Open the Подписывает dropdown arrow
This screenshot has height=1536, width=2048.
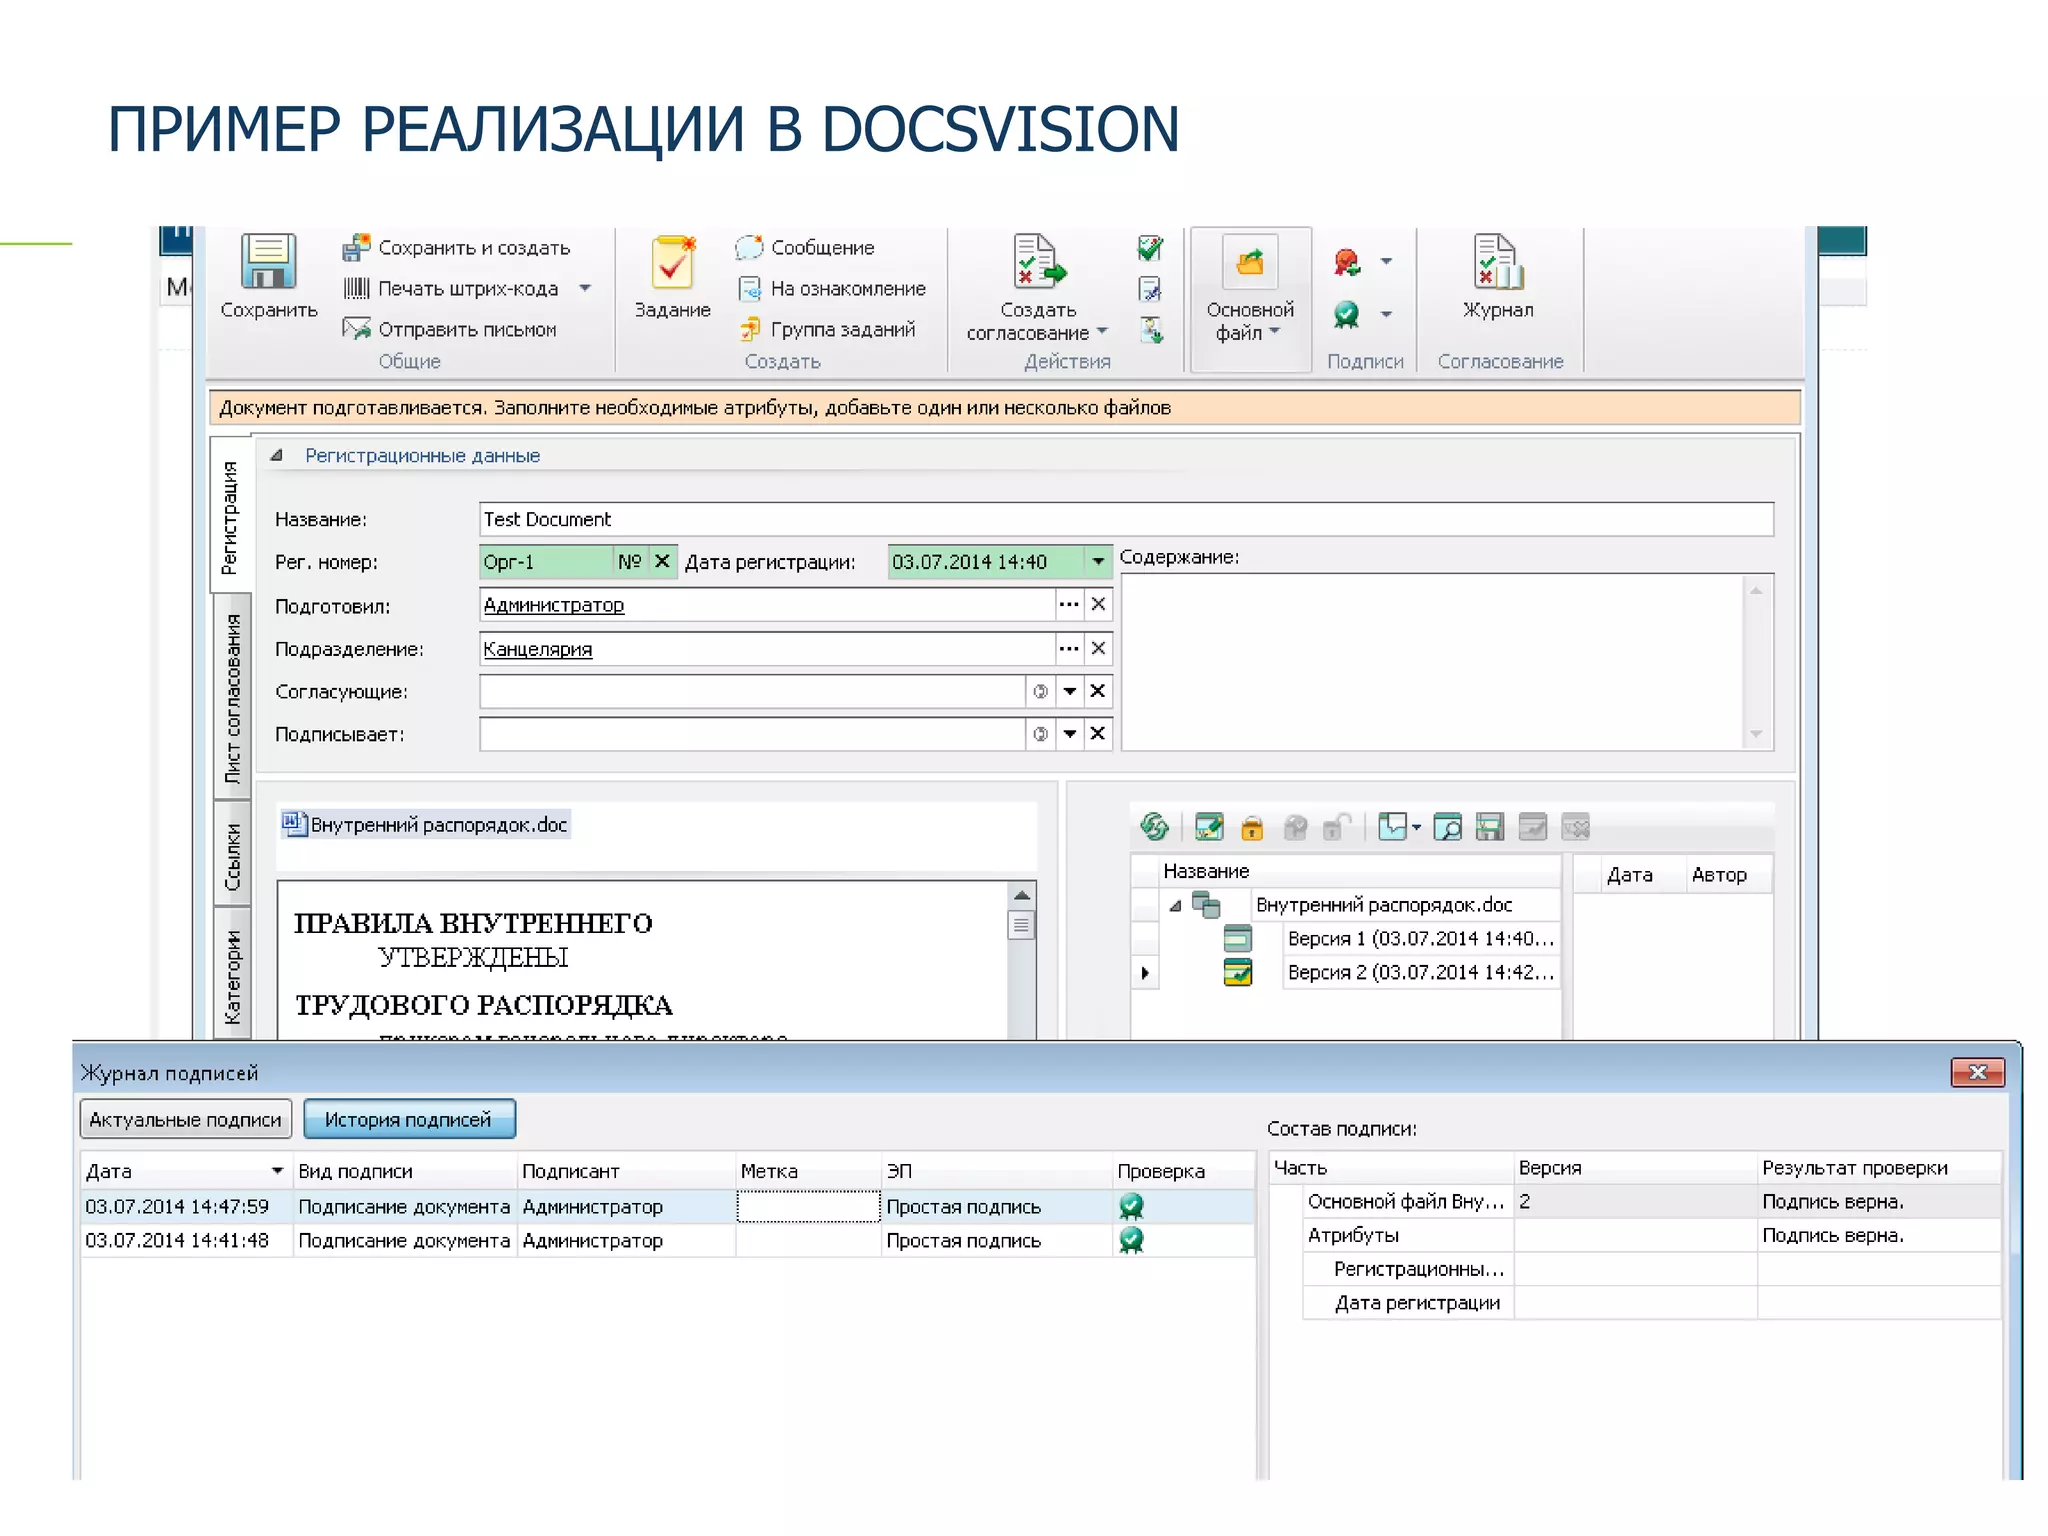click(1070, 734)
